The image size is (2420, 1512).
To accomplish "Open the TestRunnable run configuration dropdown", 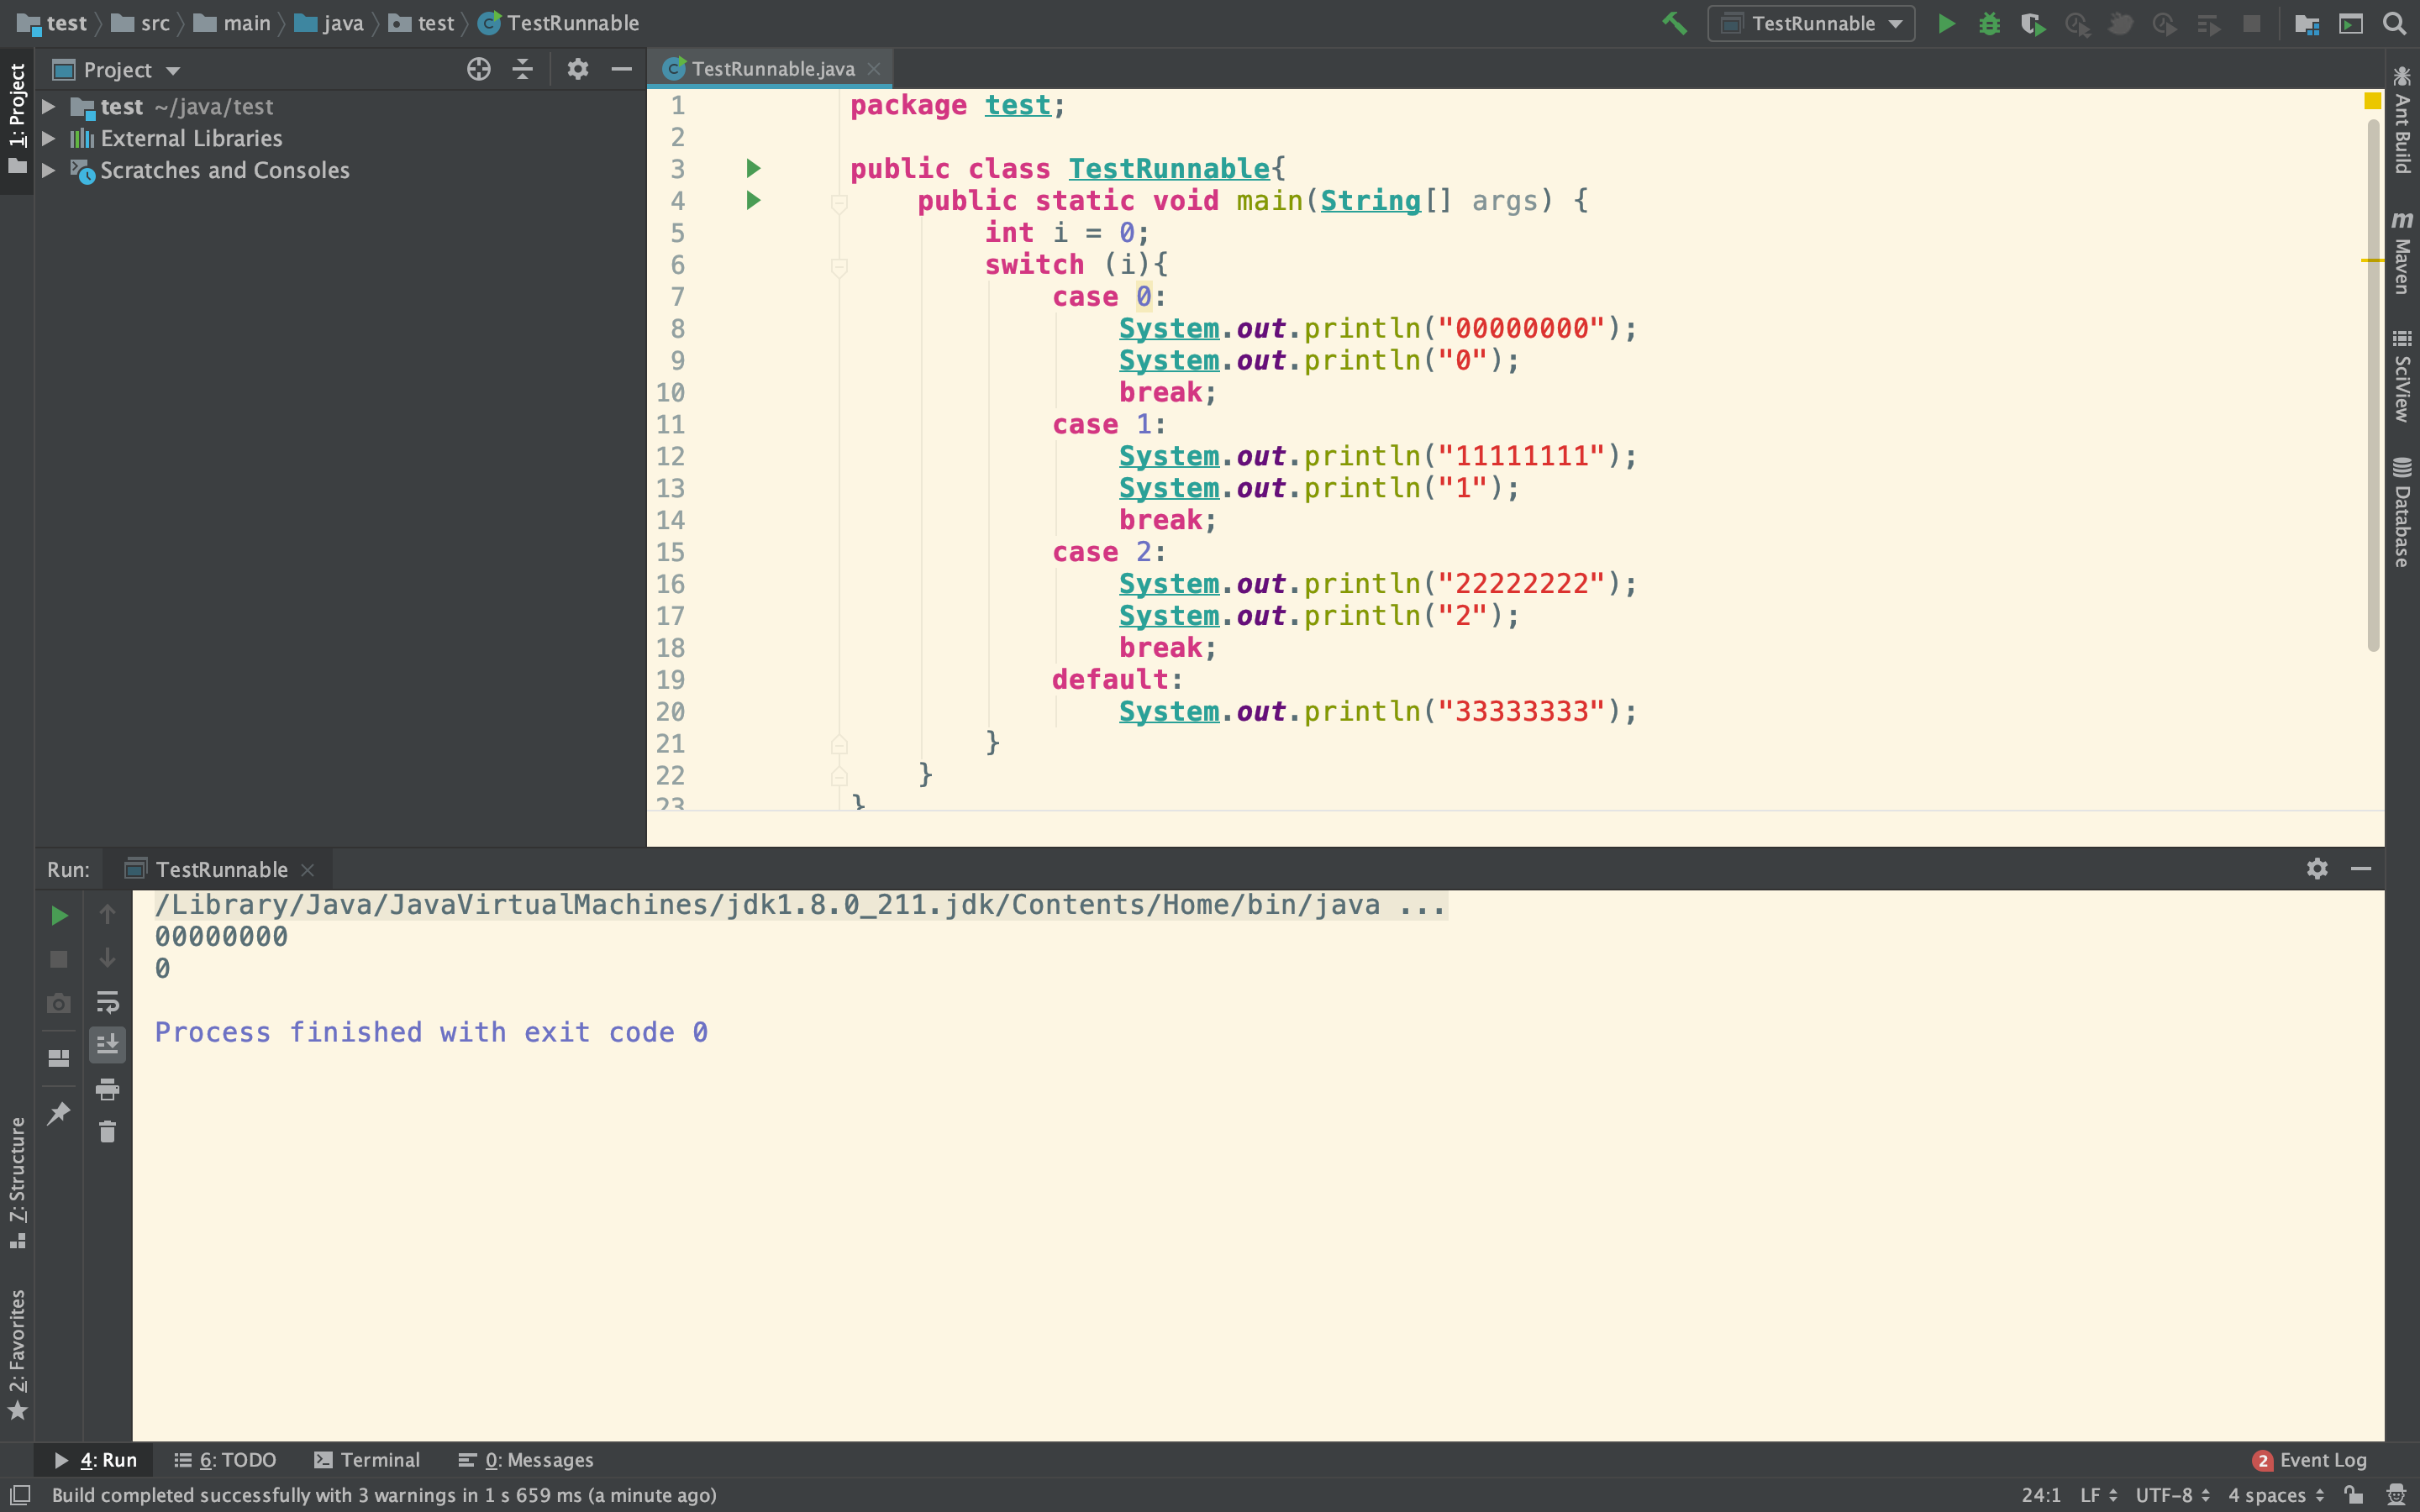I will click(1811, 23).
